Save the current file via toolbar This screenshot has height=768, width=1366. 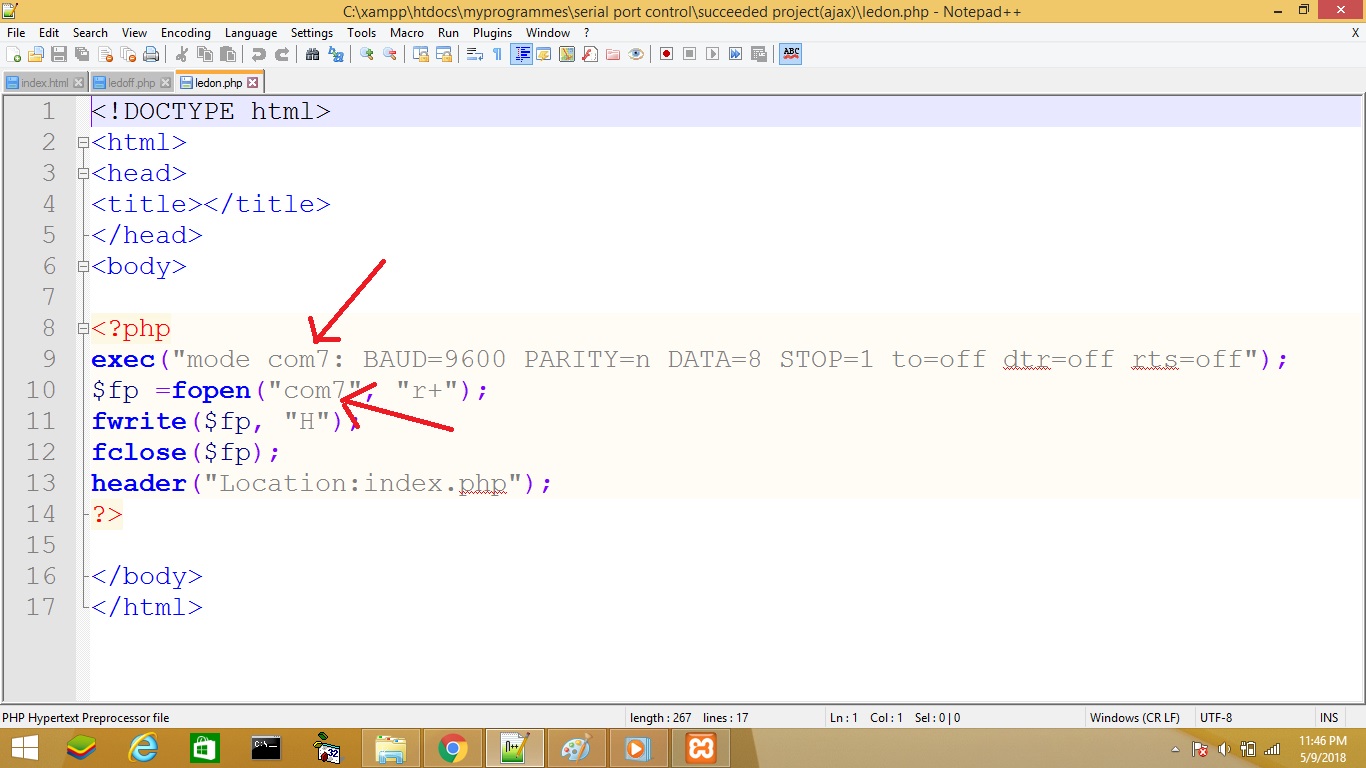[58, 54]
